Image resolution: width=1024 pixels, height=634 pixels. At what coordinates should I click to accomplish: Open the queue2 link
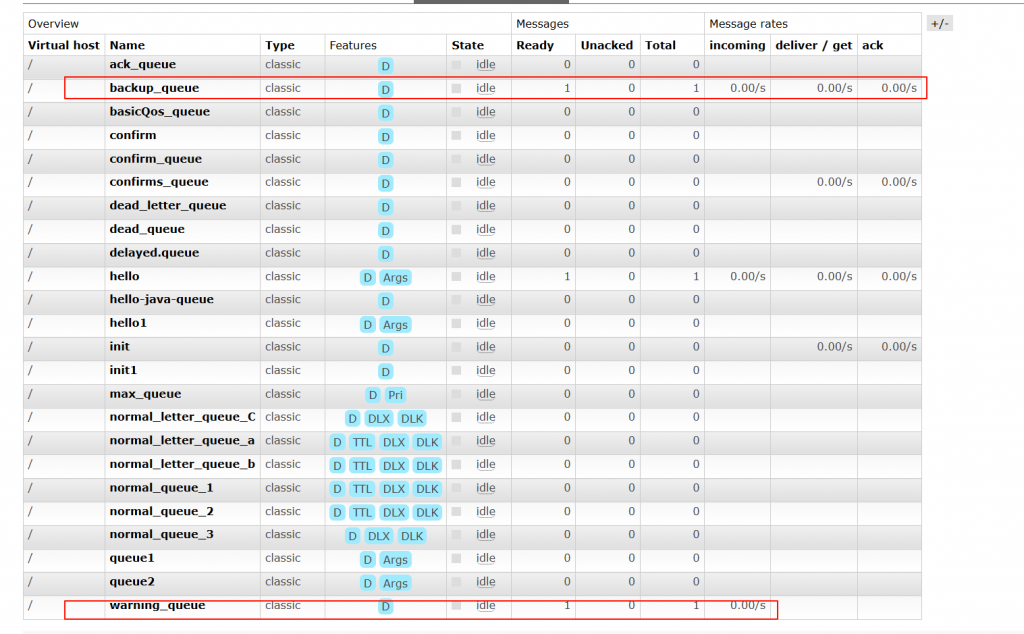pos(132,582)
